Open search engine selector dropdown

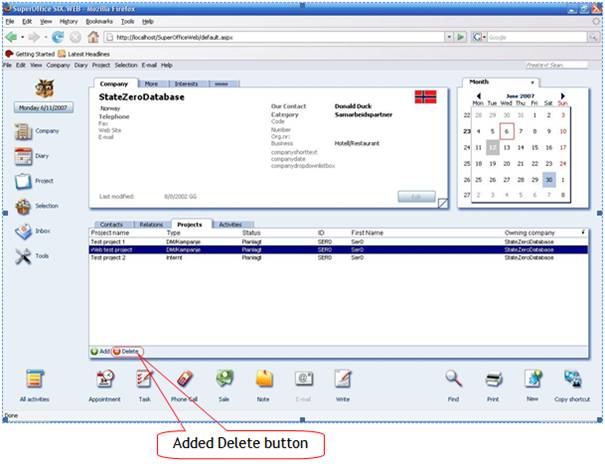coord(484,37)
